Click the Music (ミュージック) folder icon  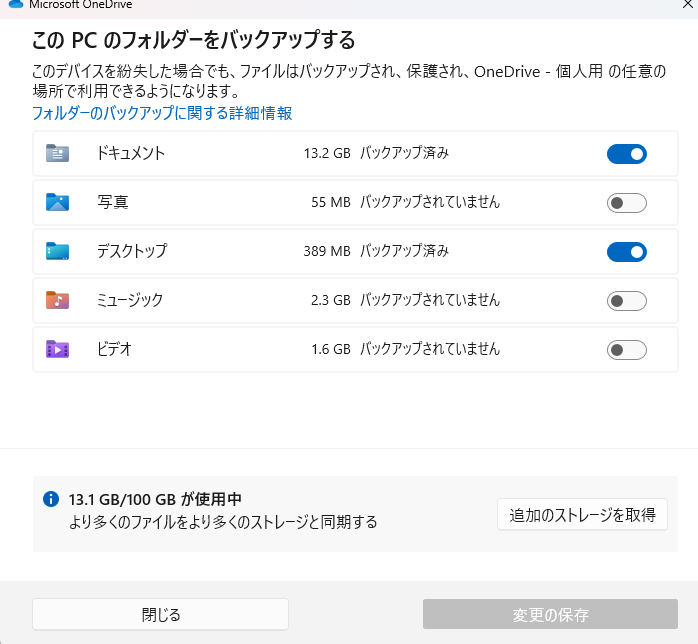(57, 300)
